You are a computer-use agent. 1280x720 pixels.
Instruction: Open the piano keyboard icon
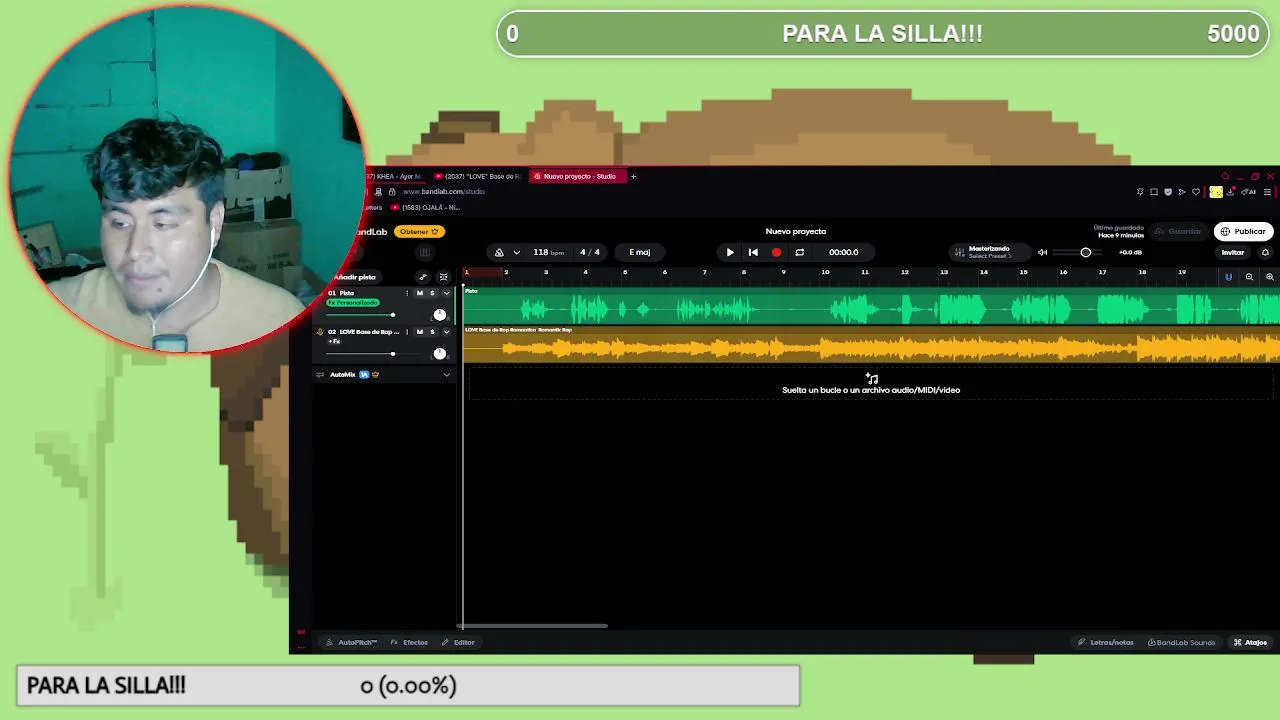pyautogui.click(x=425, y=252)
